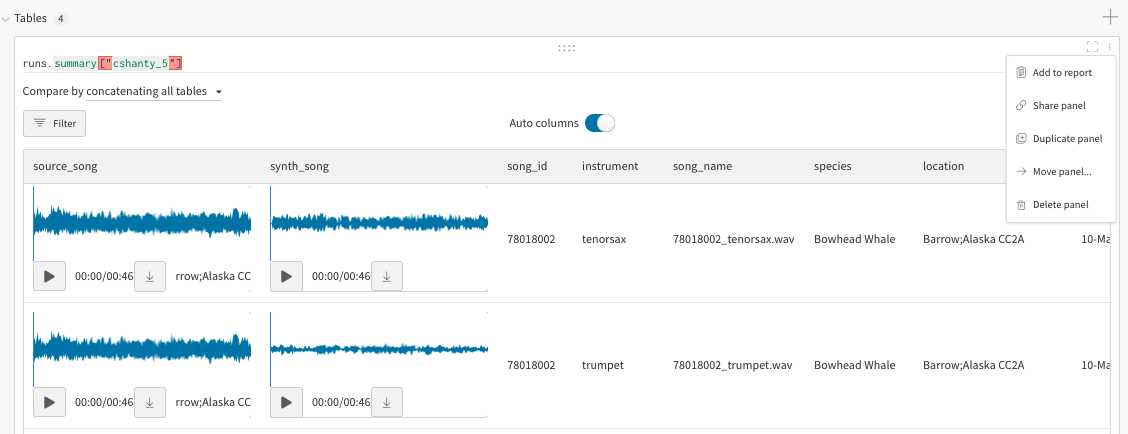Click the Filter button
This screenshot has width=1128, height=434.
click(55, 123)
